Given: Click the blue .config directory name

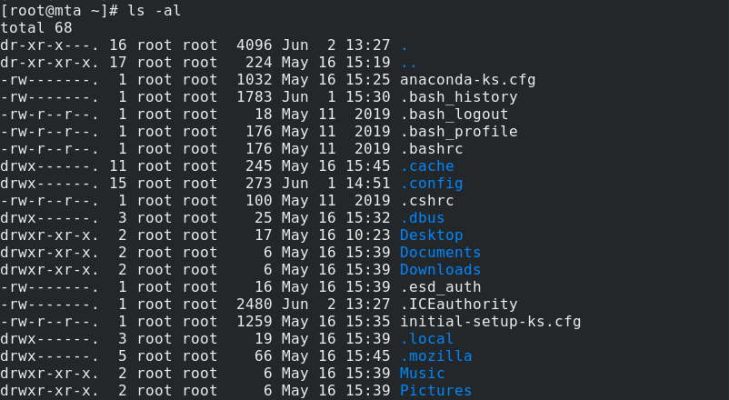Looking at the screenshot, I should [431, 184].
